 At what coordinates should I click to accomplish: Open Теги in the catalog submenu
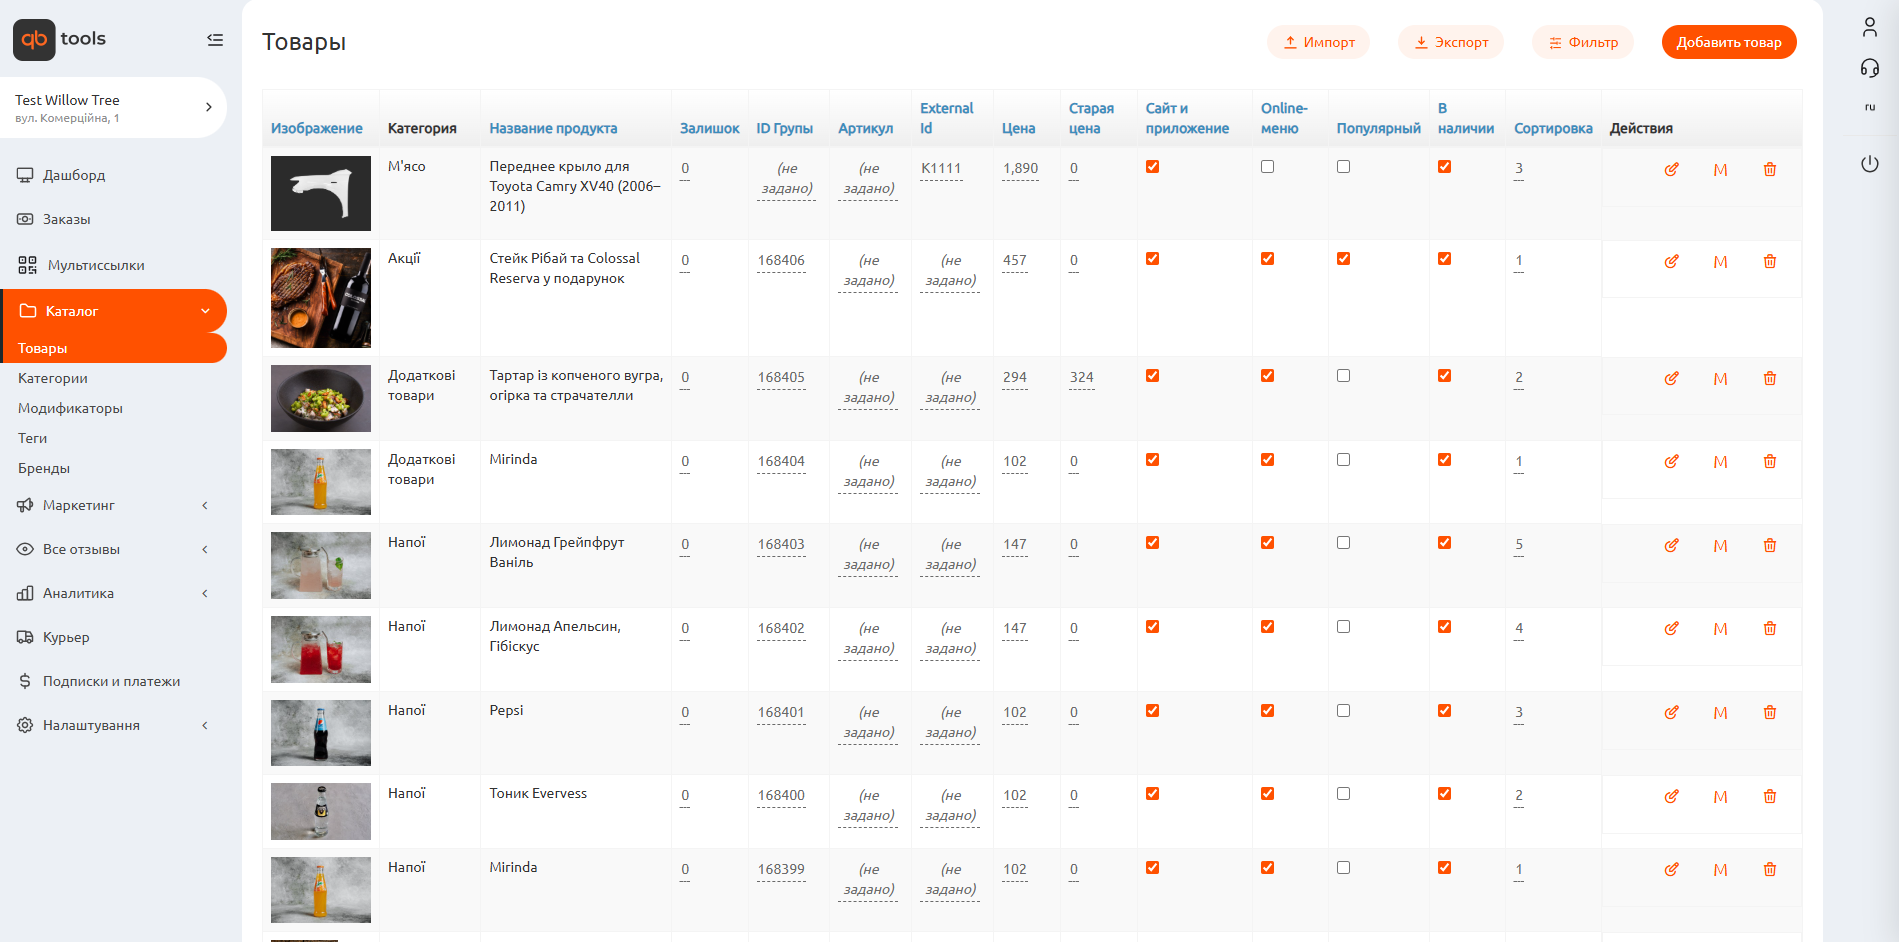pyautogui.click(x=32, y=439)
